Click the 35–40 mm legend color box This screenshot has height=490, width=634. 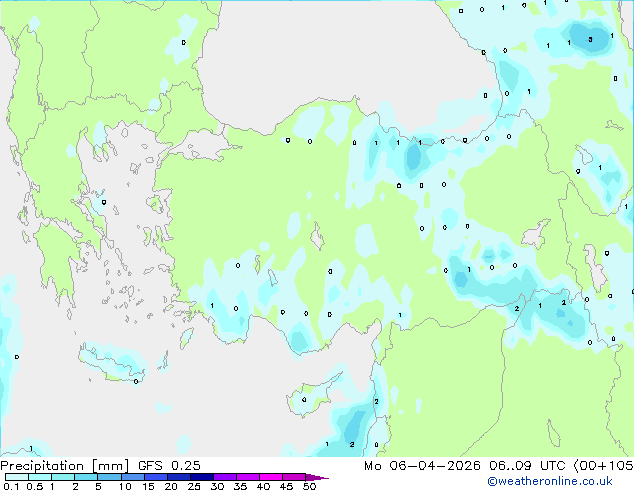tap(247, 477)
